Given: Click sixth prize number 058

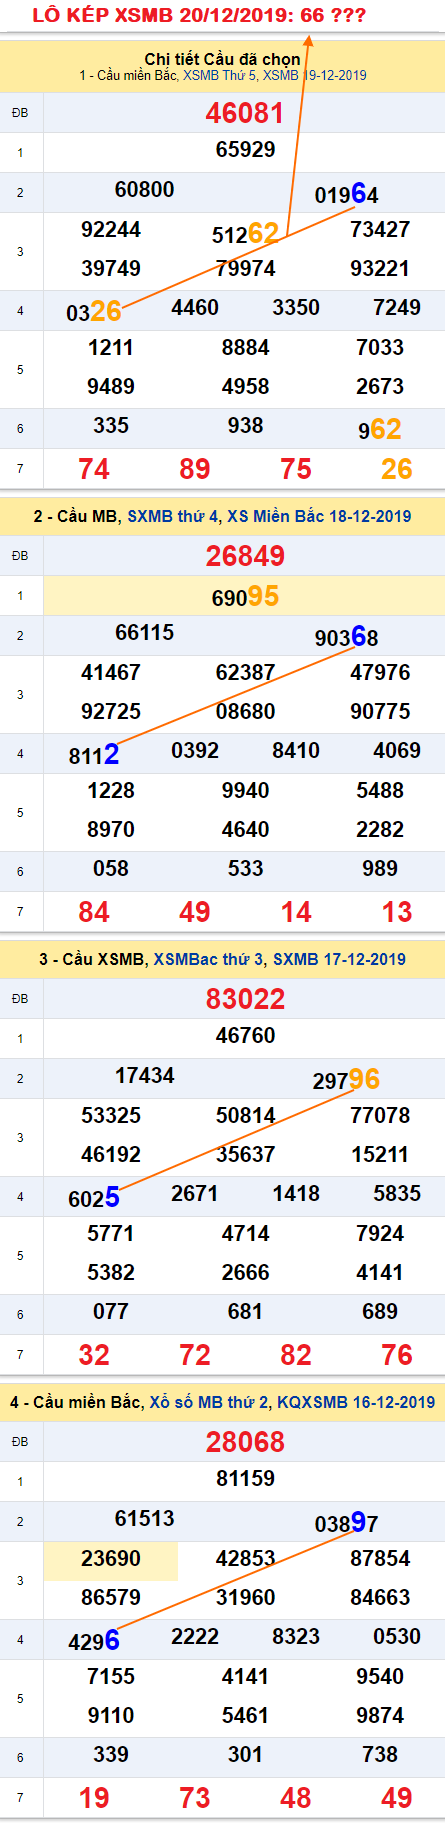Looking at the screenshot, I should click(x=111, y=869).
